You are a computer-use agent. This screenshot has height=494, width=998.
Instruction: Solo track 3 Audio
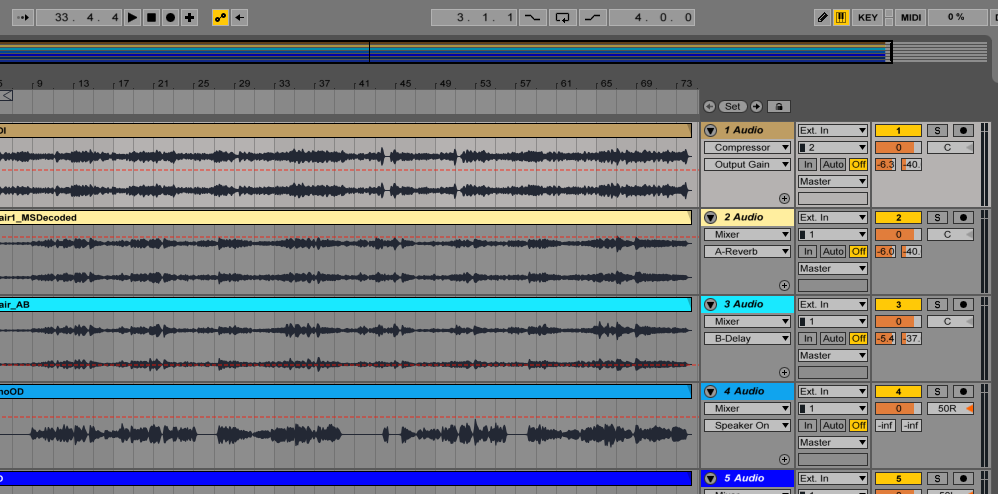(937, 304)
